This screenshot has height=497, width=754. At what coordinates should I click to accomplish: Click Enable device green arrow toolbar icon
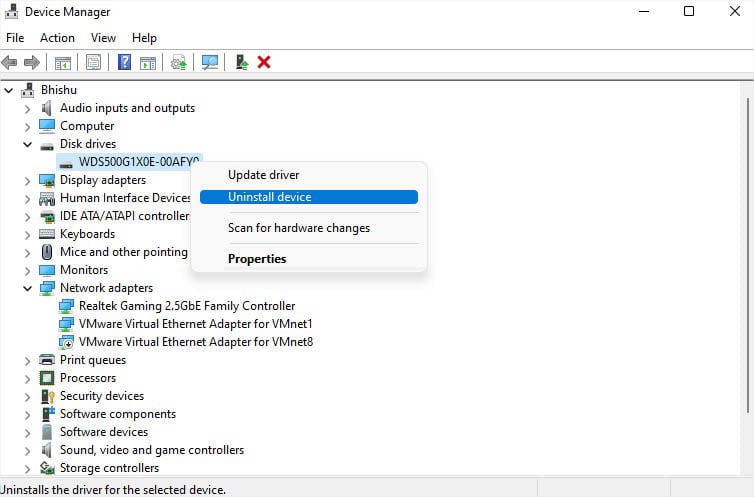point(241,62)
